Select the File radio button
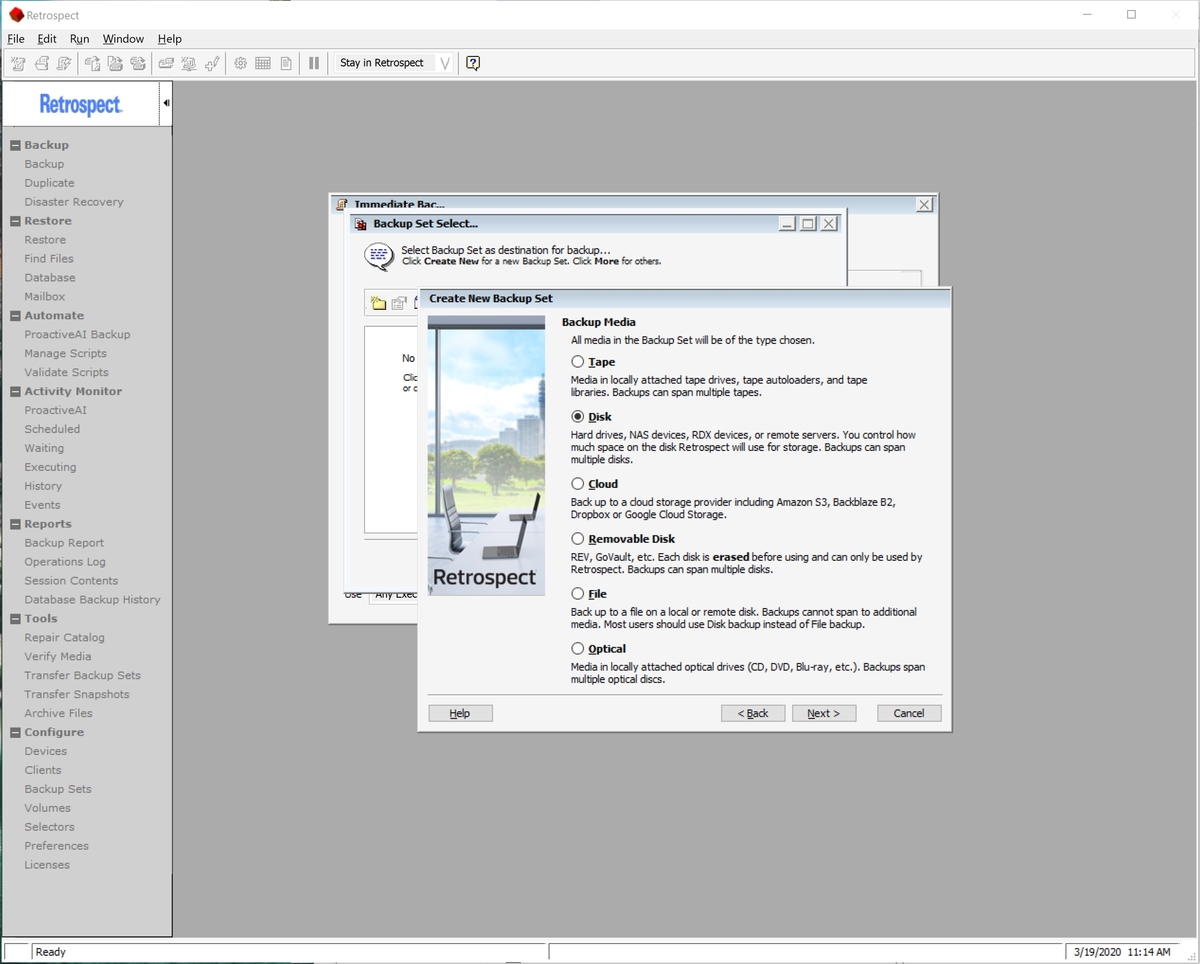The image size is (1200, 964). [x=578, y=594]
